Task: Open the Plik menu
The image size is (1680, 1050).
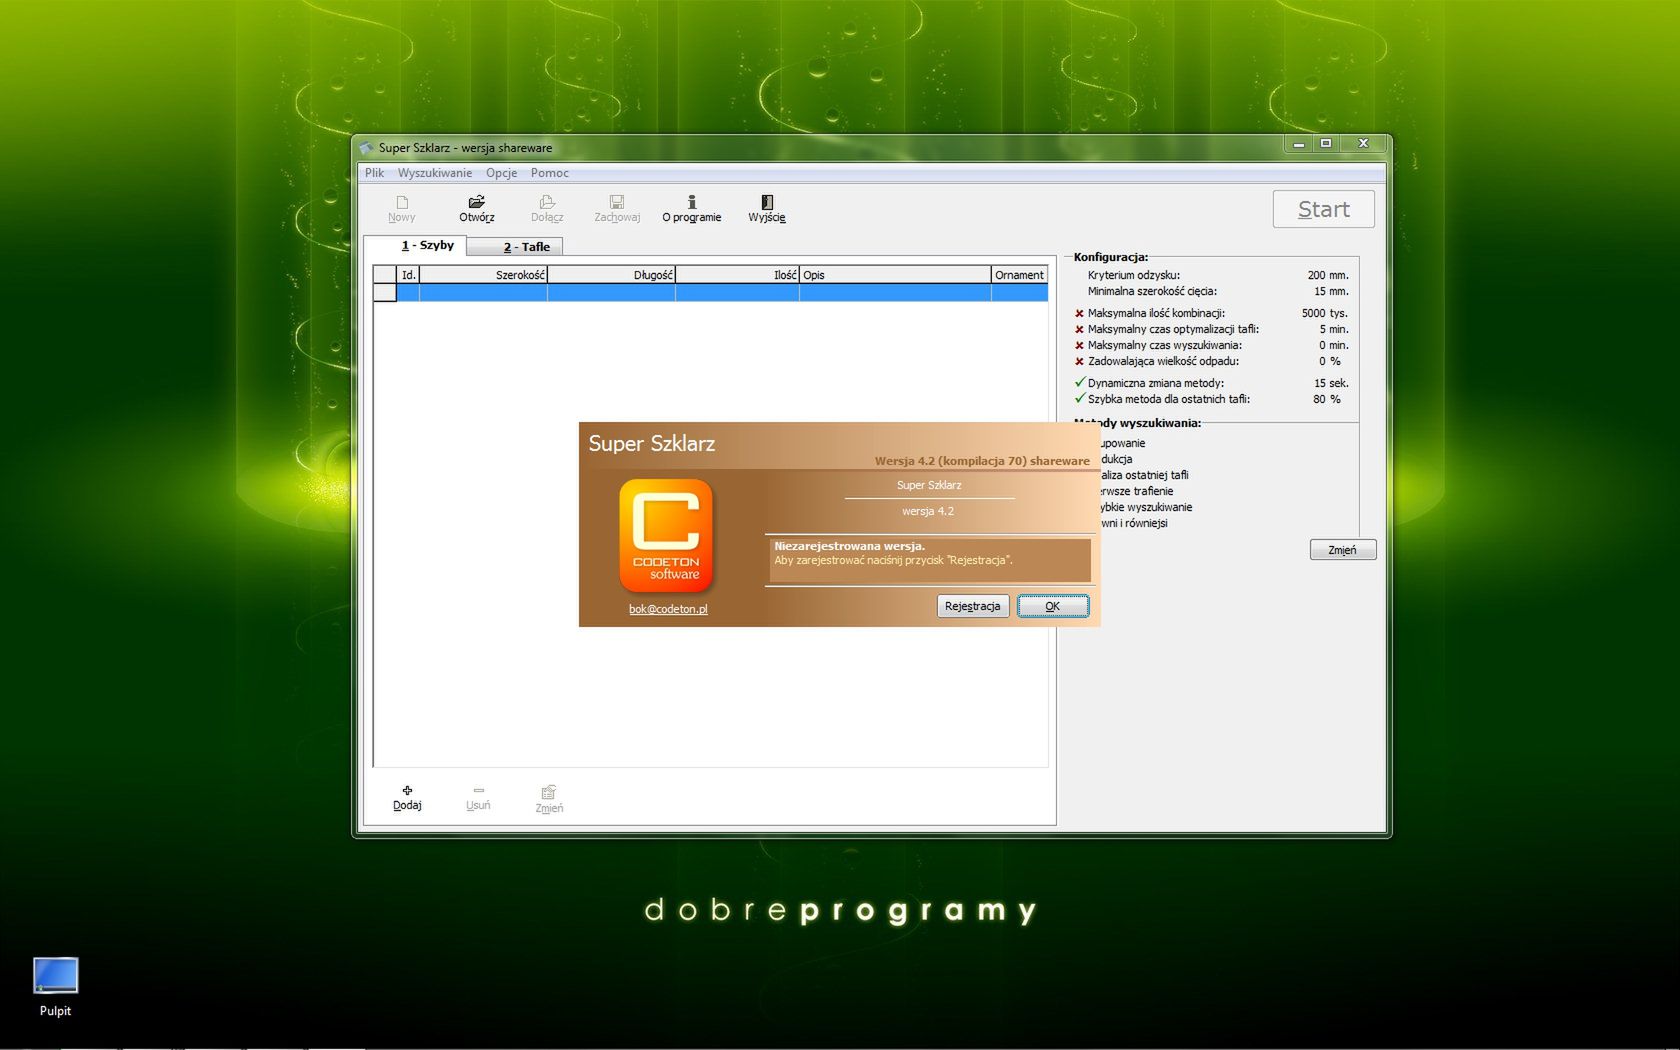Action: tap(374, 173)
